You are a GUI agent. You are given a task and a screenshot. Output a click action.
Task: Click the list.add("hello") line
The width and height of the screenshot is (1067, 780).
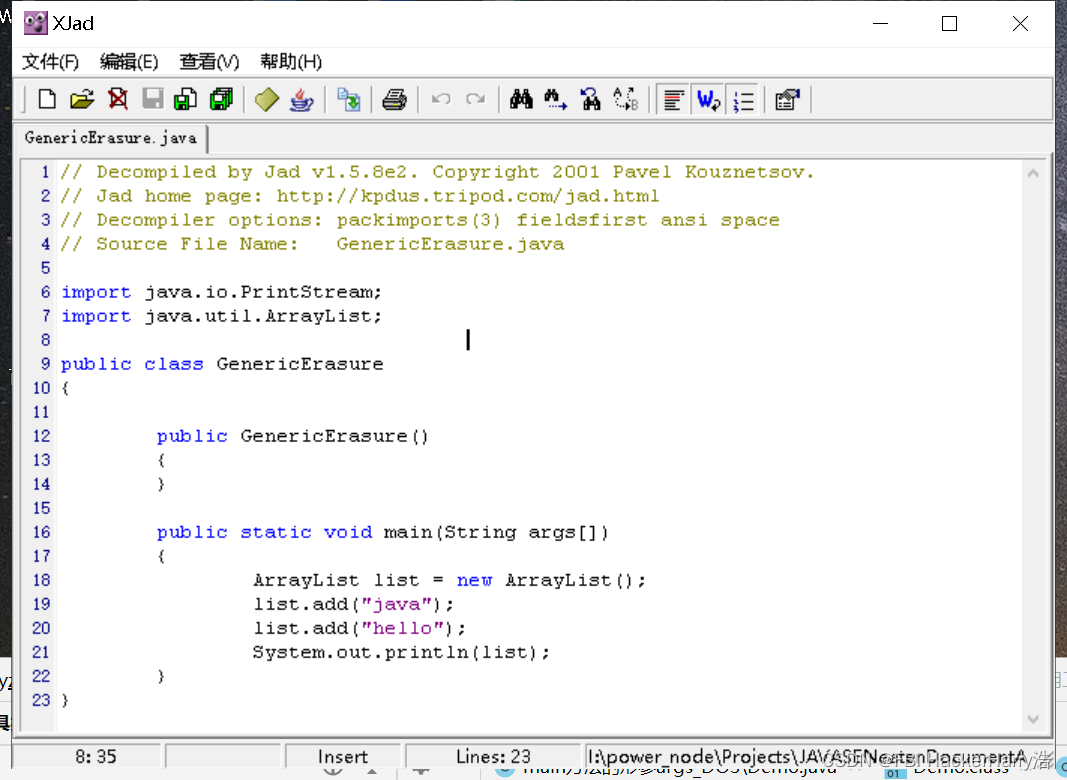click(359, 628)
